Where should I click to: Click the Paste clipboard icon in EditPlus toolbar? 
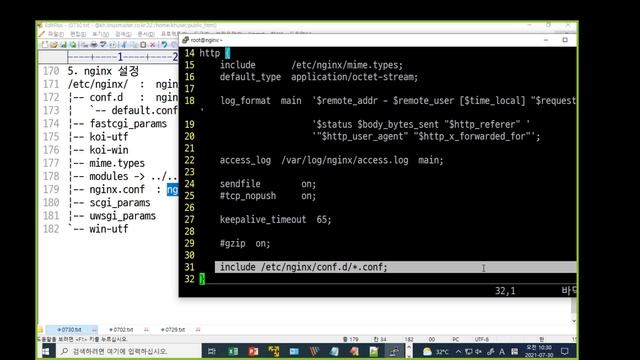click(x=143, y=44)
